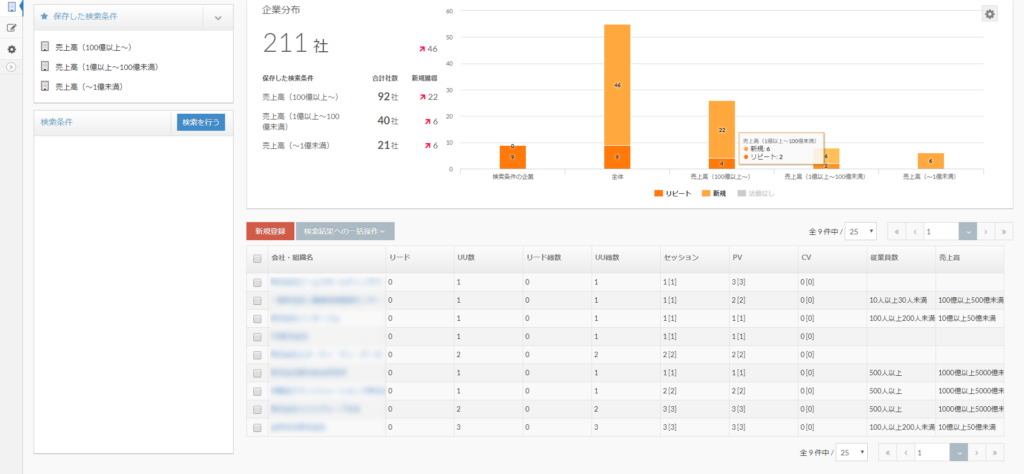This screenshot has height=474, width=1024.
Task: Check the first company row checkbox
Action: pyautogui.click(x=257, y=283)
